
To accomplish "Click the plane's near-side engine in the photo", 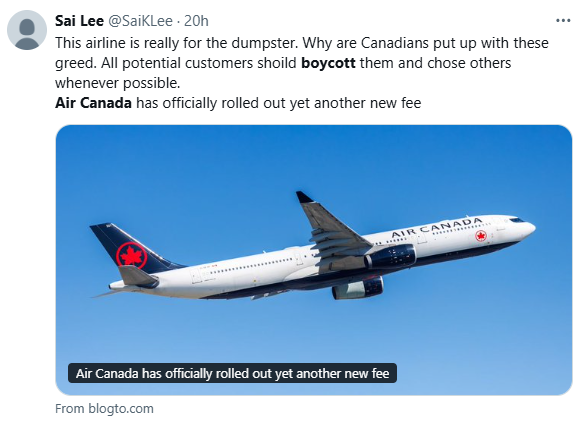I will pyautogui.click(x=391, y=257).
